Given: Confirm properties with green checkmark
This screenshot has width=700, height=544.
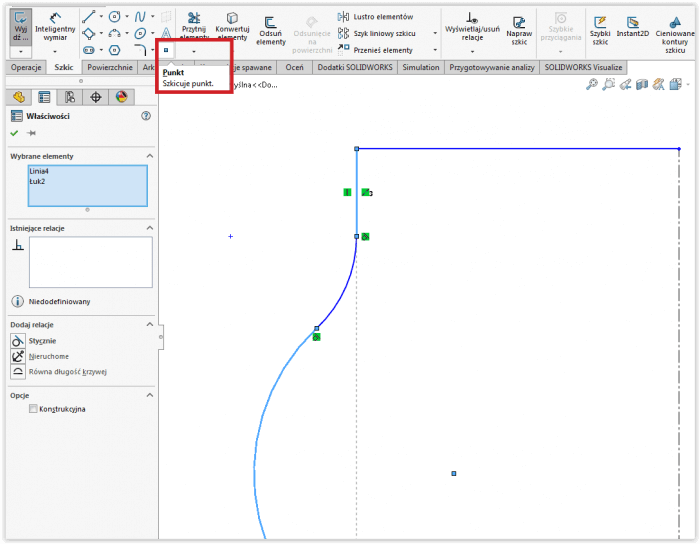Looking at the screenshot, I should [x=14, y=133].
